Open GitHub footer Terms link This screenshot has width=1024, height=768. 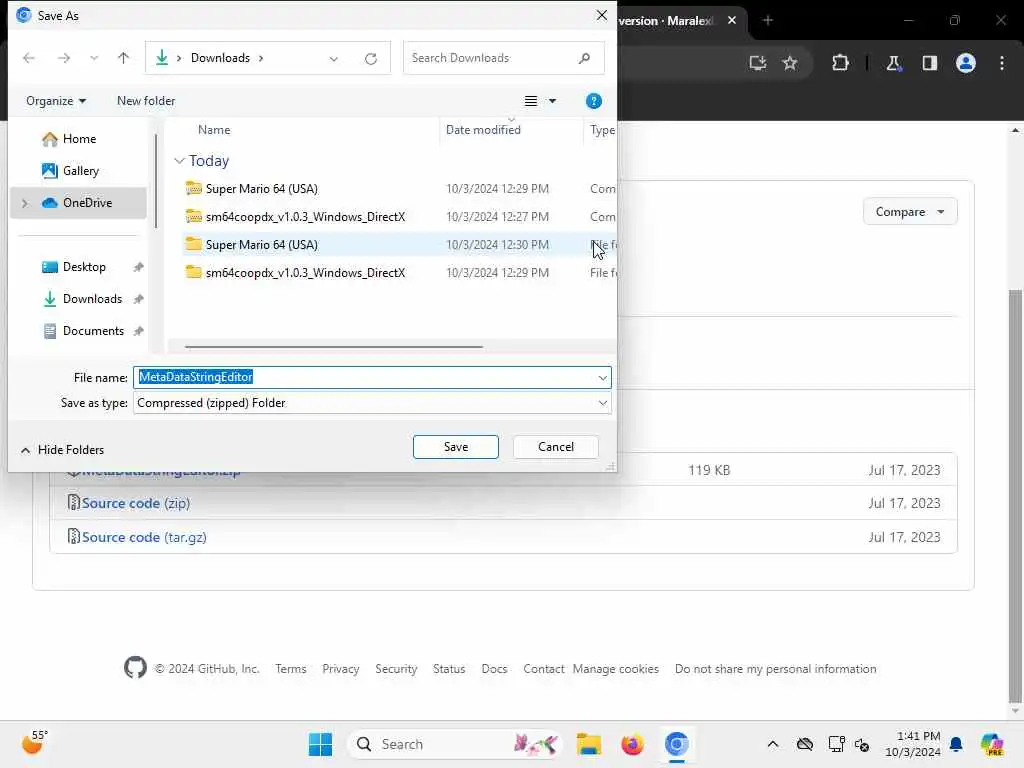291,669
